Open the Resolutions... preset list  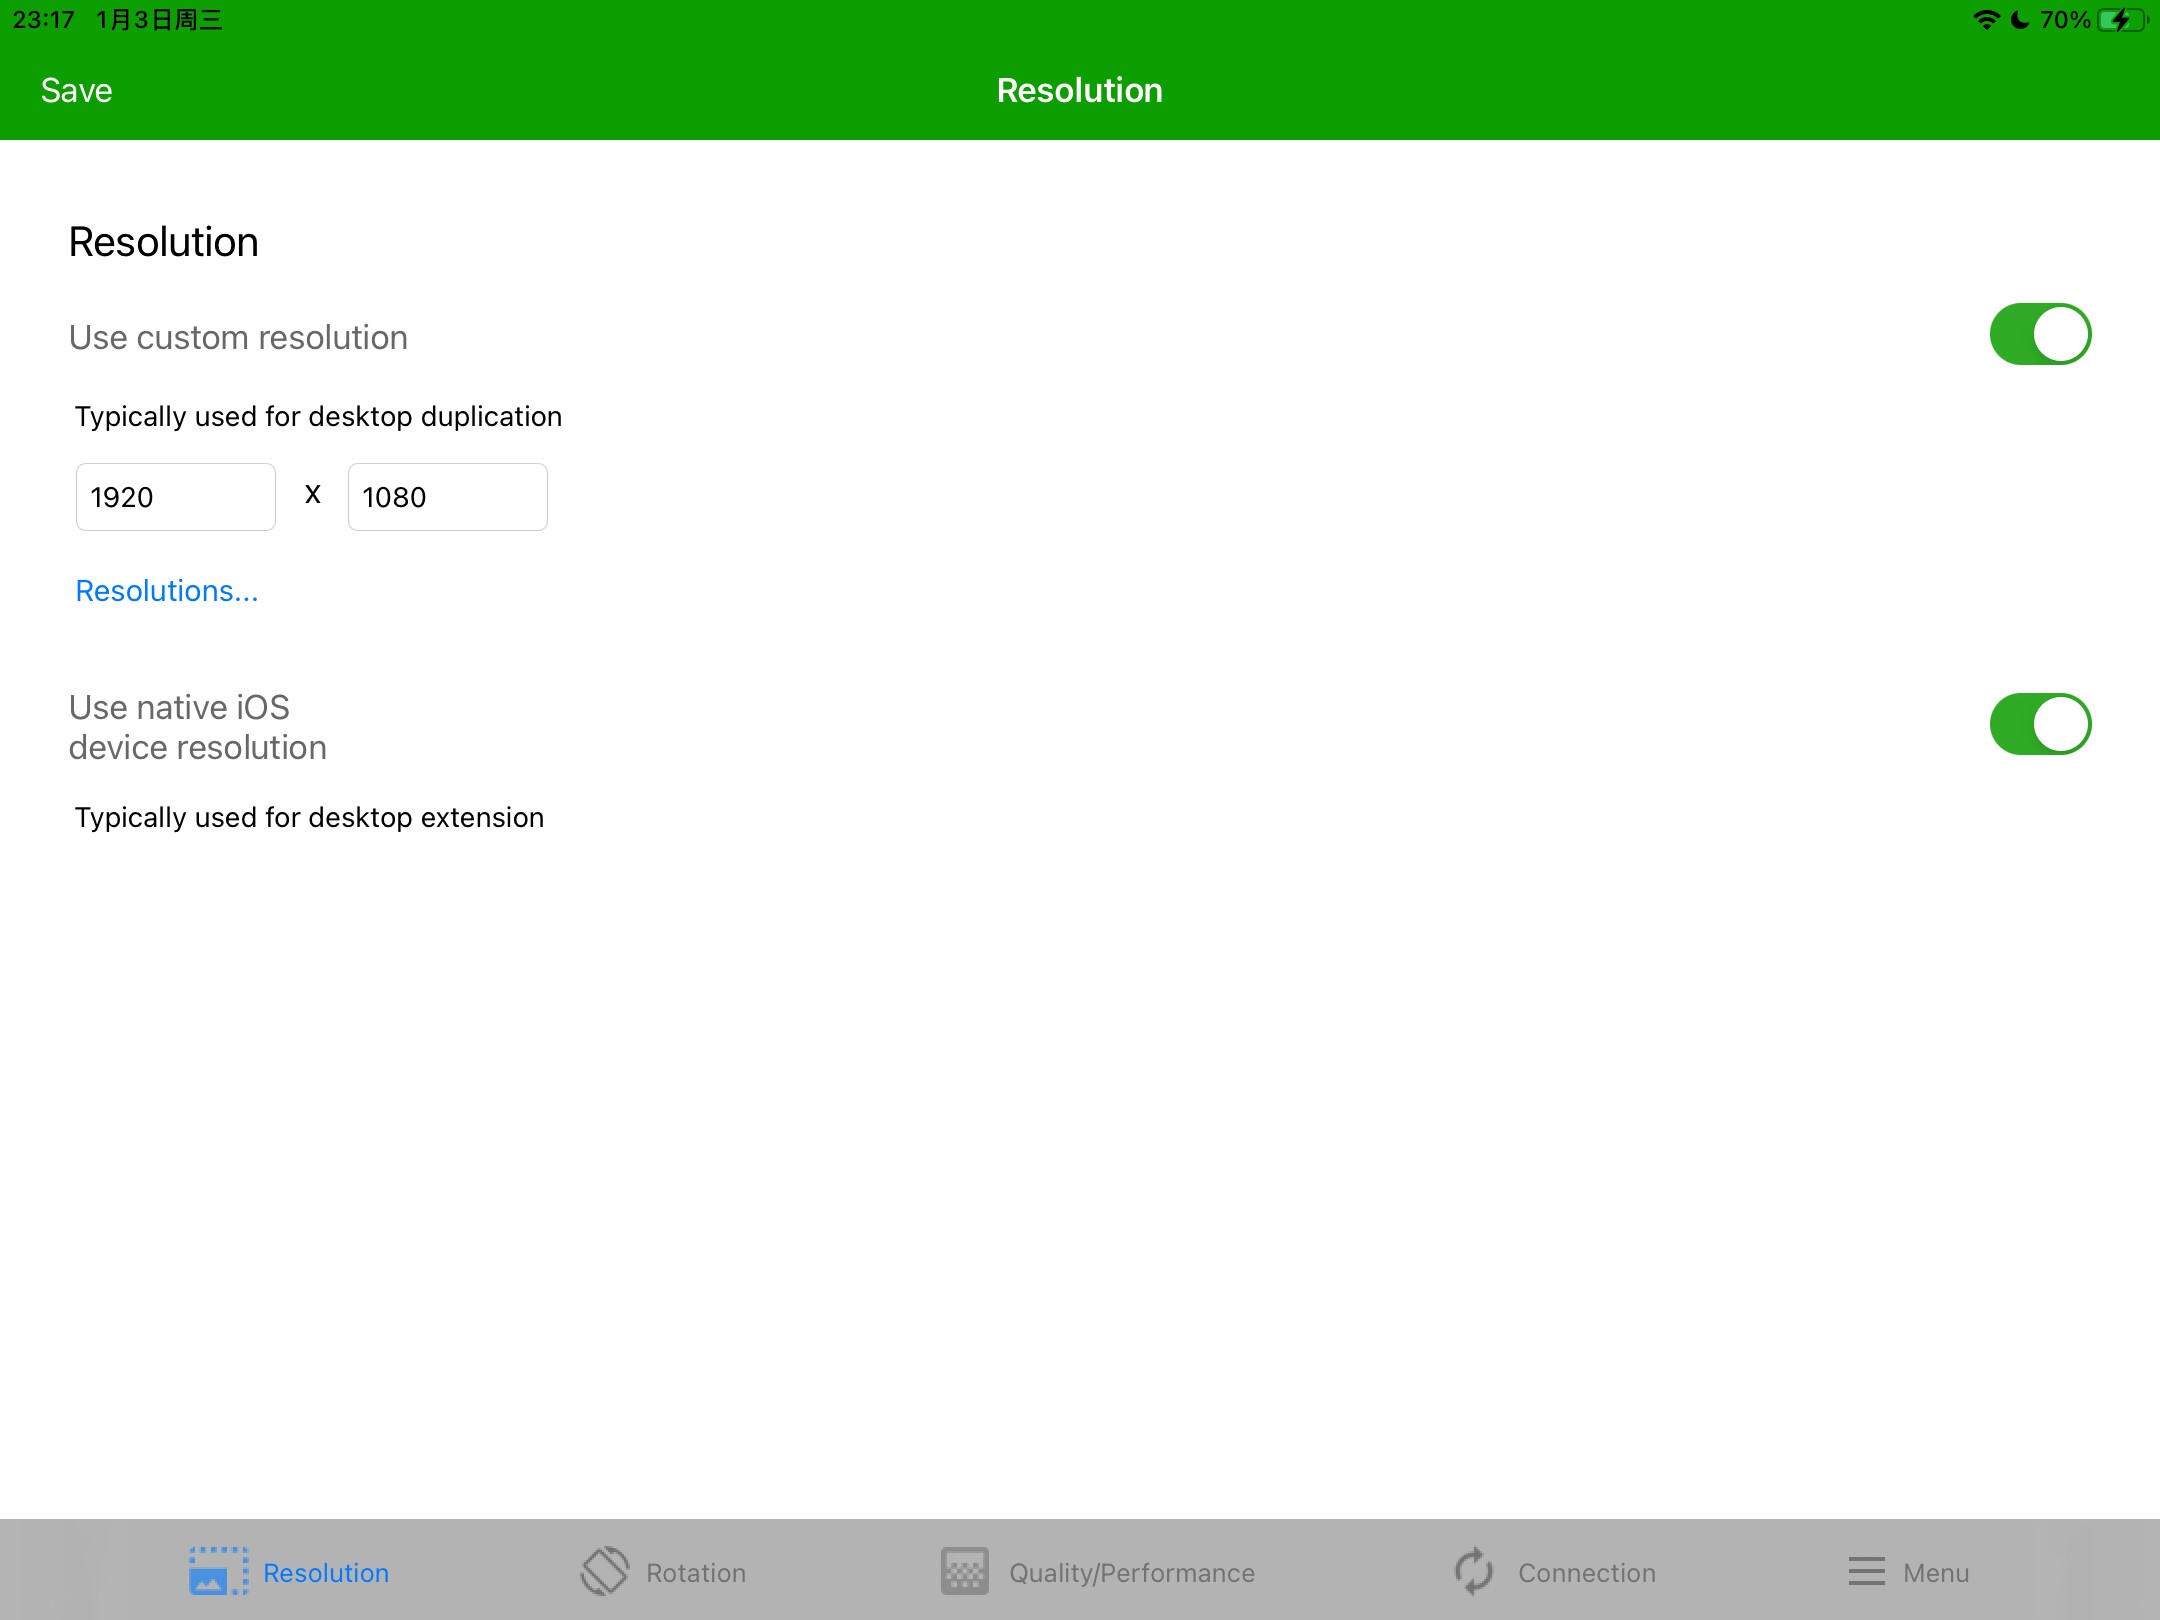point(167,591)
